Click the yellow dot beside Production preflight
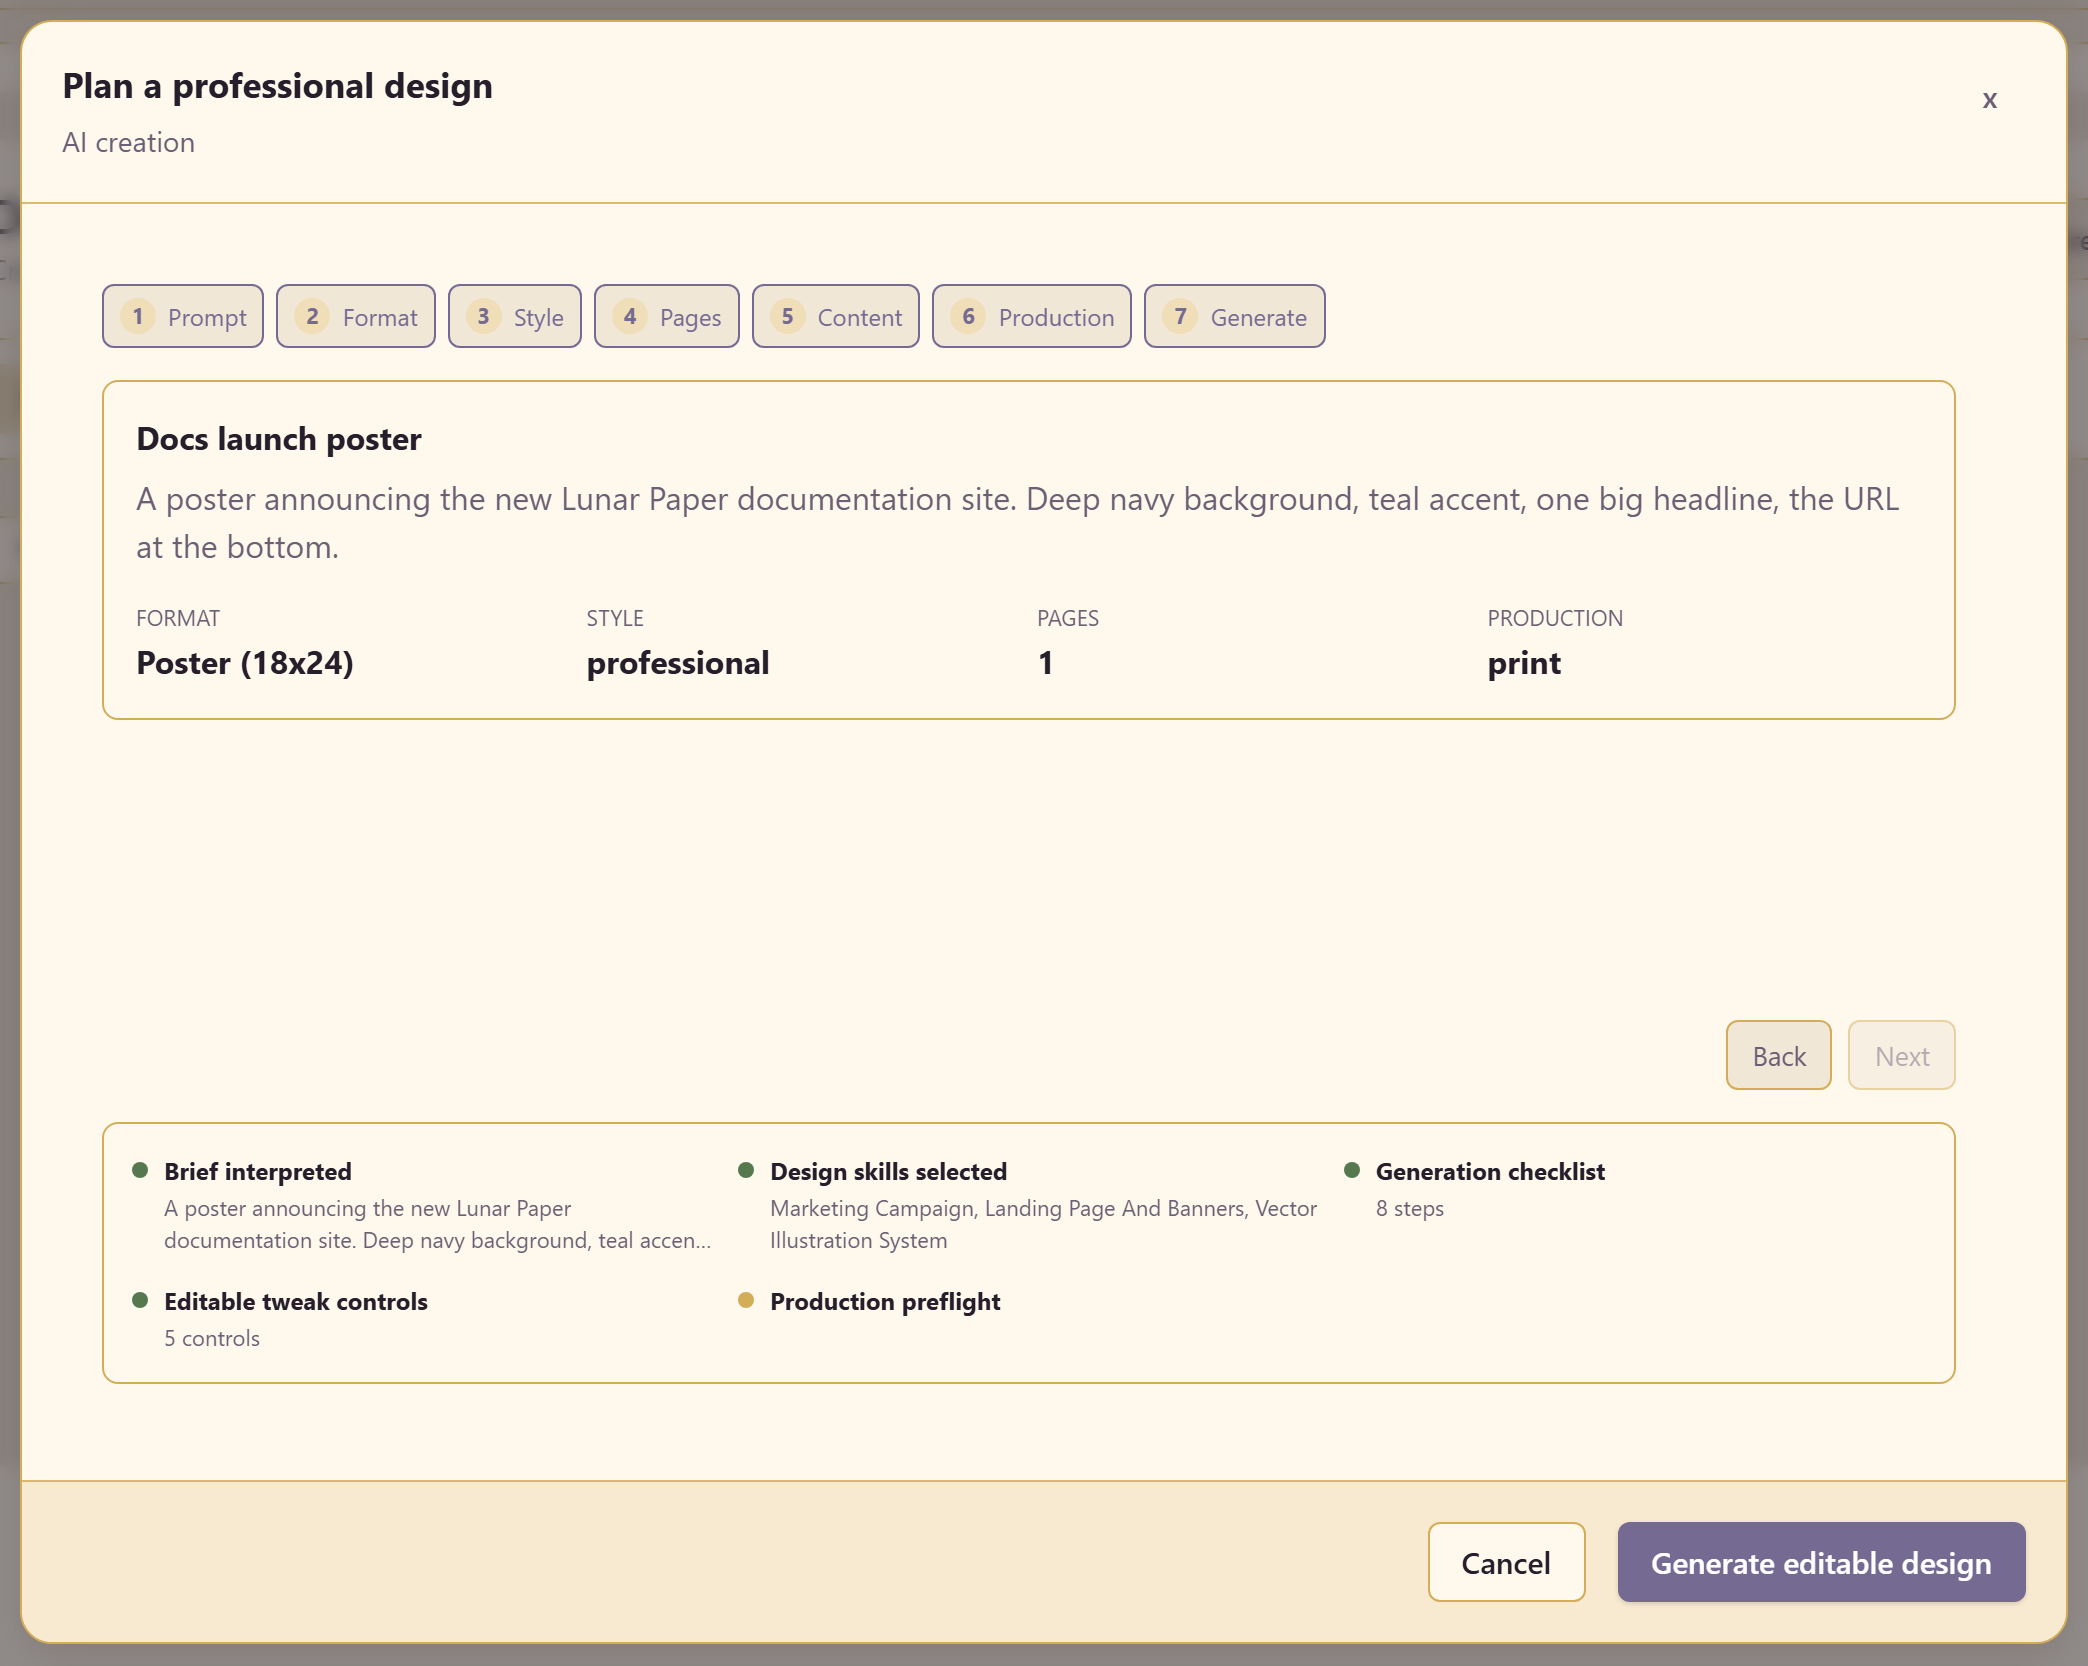The width and height of the screenshot is (2088, 1666). tap(746, 1300)
